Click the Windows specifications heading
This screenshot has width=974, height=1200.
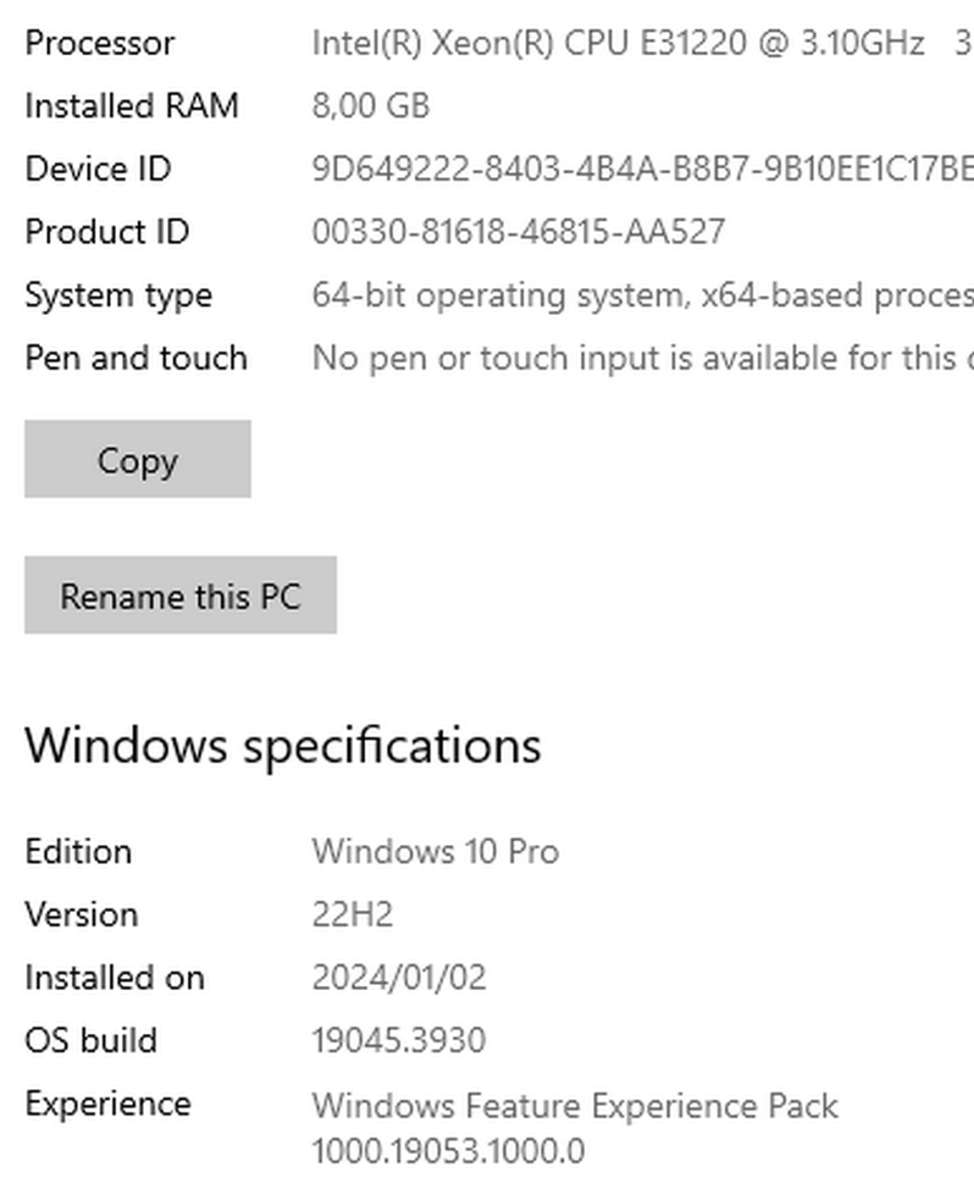point(284,744)
